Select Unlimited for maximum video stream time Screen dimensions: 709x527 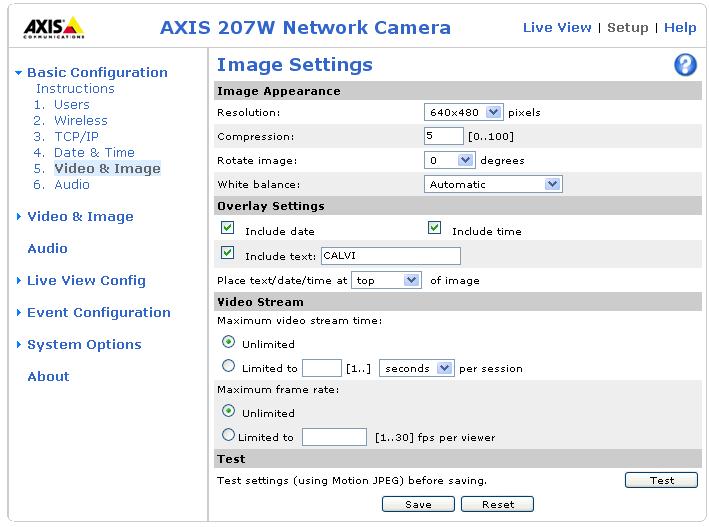tap(228, 342)
